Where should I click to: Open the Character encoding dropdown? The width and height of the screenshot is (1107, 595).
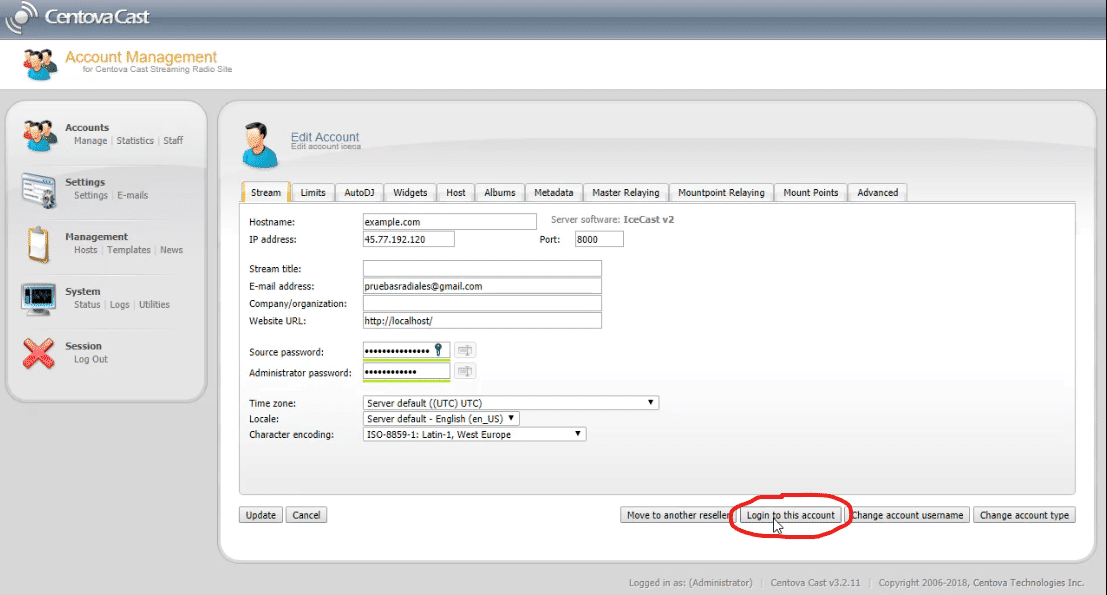[x=474, y=434]
